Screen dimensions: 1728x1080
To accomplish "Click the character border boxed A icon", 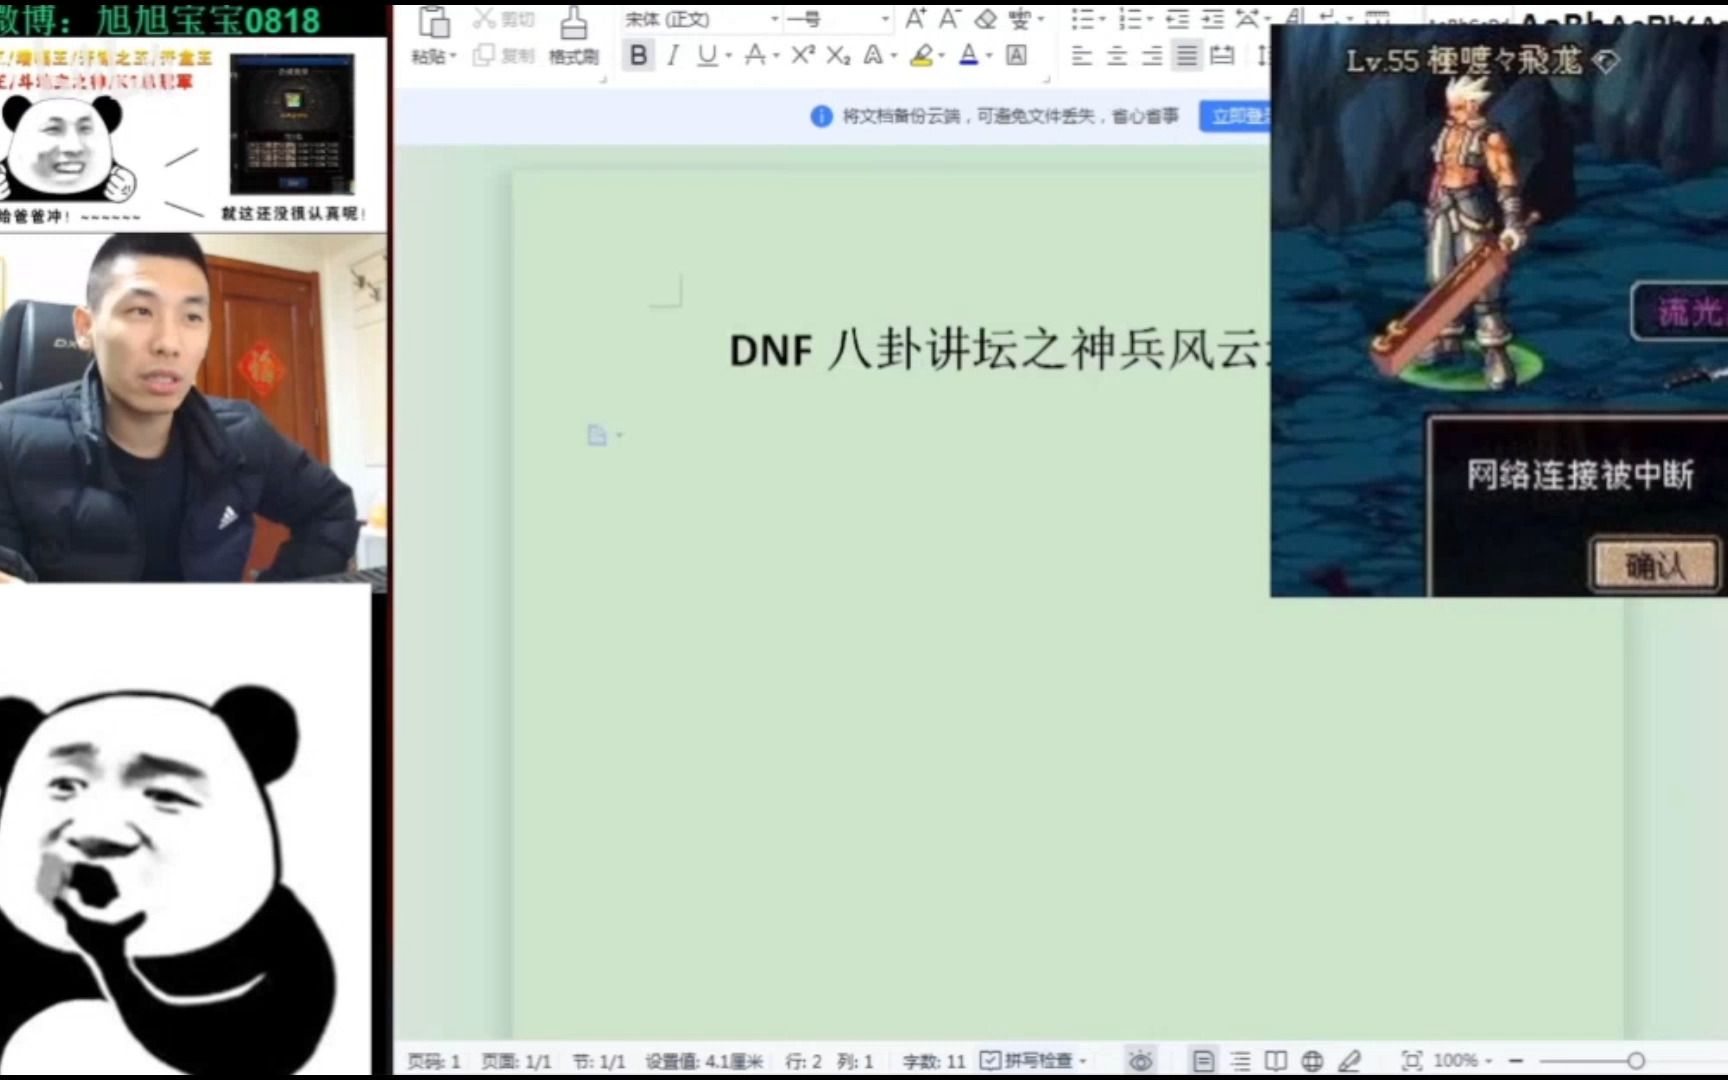I will coord(1016,56).
